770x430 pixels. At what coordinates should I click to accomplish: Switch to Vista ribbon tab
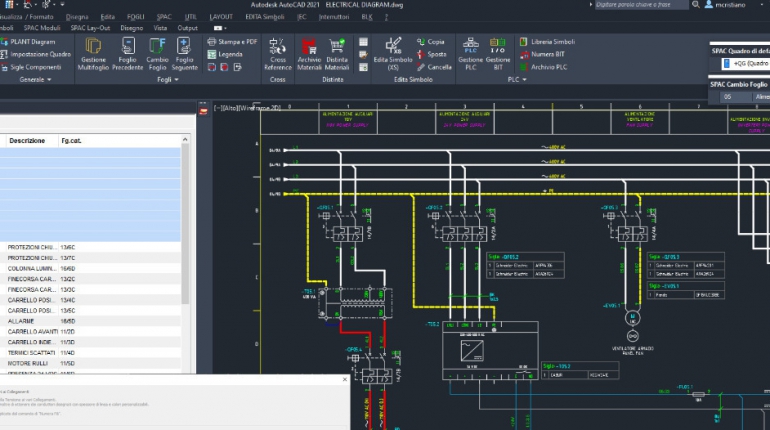click(x=160, y=28)
